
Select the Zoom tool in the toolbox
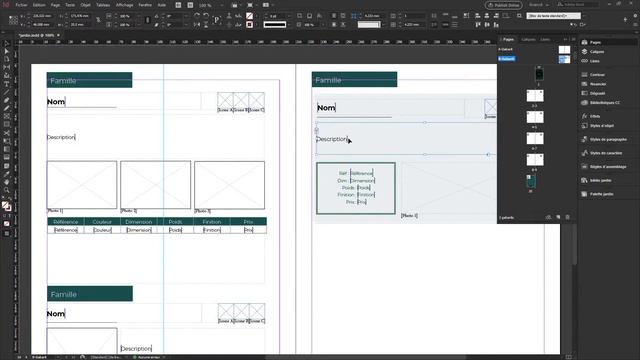(6, 190)
